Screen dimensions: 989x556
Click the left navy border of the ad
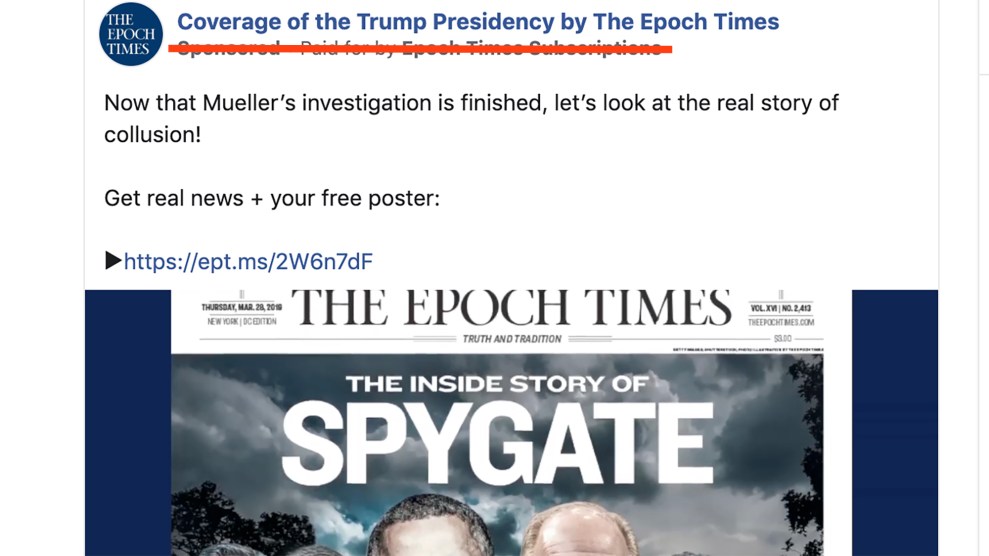pyautogui.click(x=127, y=422)
